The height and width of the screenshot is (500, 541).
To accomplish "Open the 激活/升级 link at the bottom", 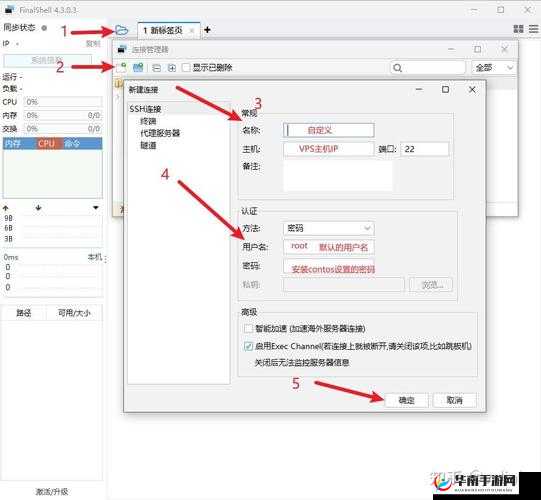I will coord(52,491).
